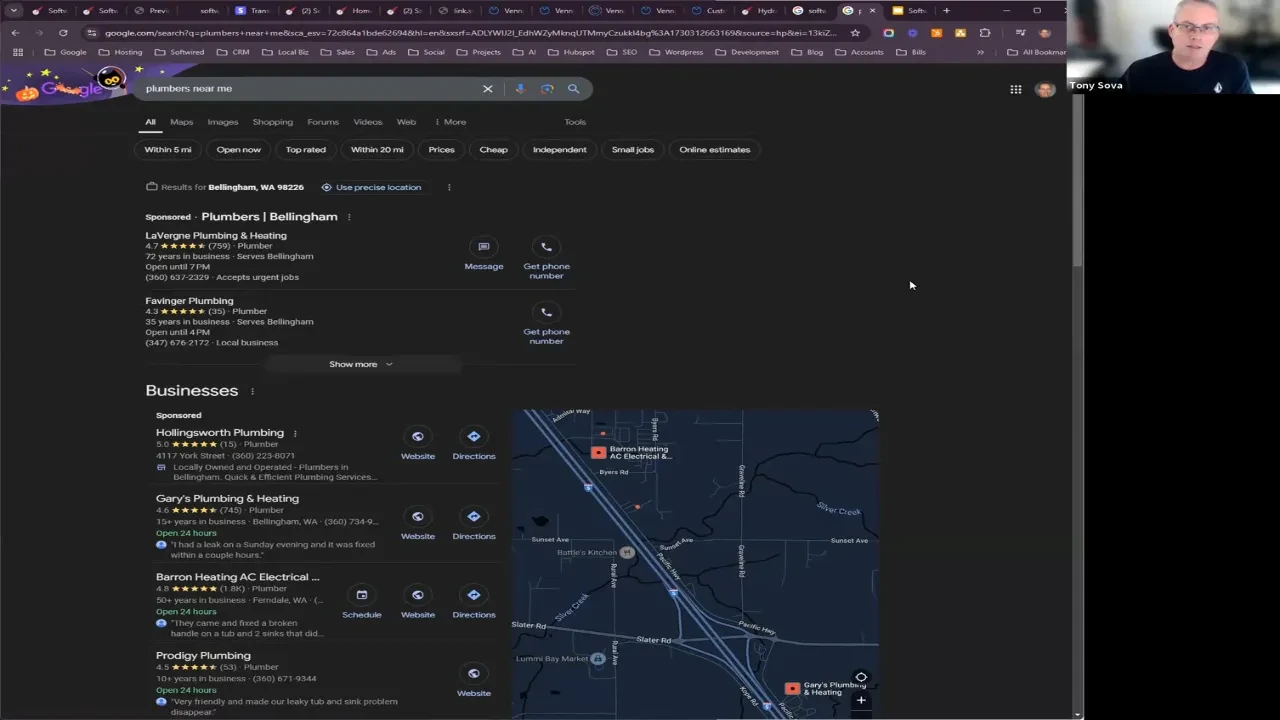Screen dimensions: 1280x720
Task: Open the More search filters dropdown
Action: click(x=450, y=122)
